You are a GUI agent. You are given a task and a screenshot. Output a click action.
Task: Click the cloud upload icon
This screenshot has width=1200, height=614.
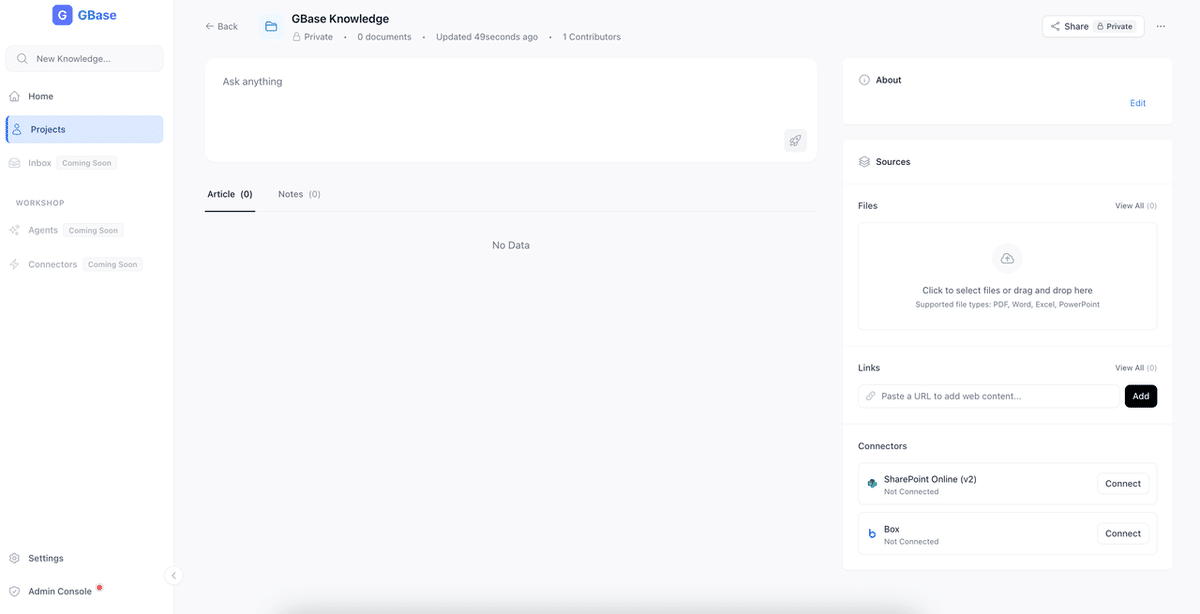tap(1007, 258)
